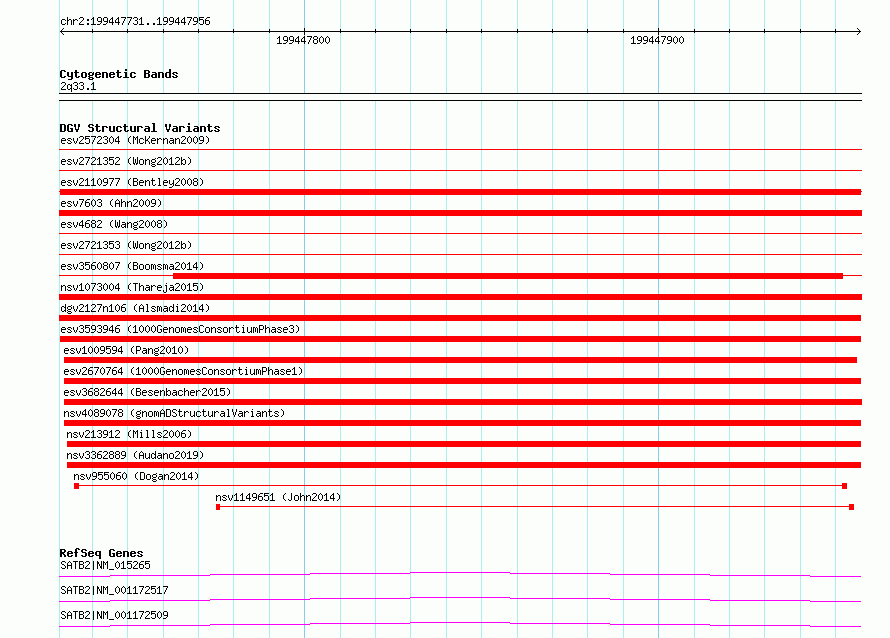The width and height of the screenshot is (890, 638).
Task: Select the esv2110977 (Bentley2008) red bar
Action: coord(460,192)
